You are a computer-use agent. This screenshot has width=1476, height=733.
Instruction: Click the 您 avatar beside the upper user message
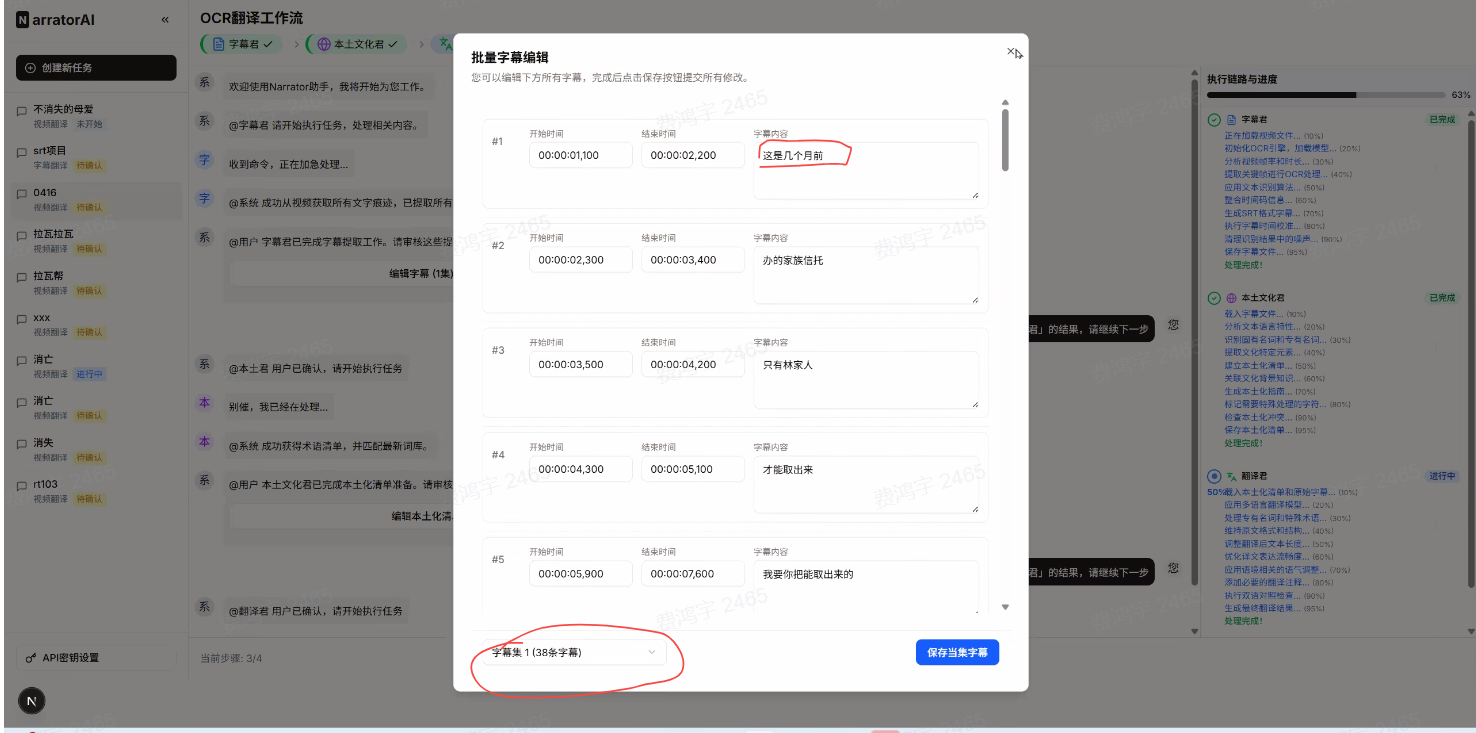1173,325
